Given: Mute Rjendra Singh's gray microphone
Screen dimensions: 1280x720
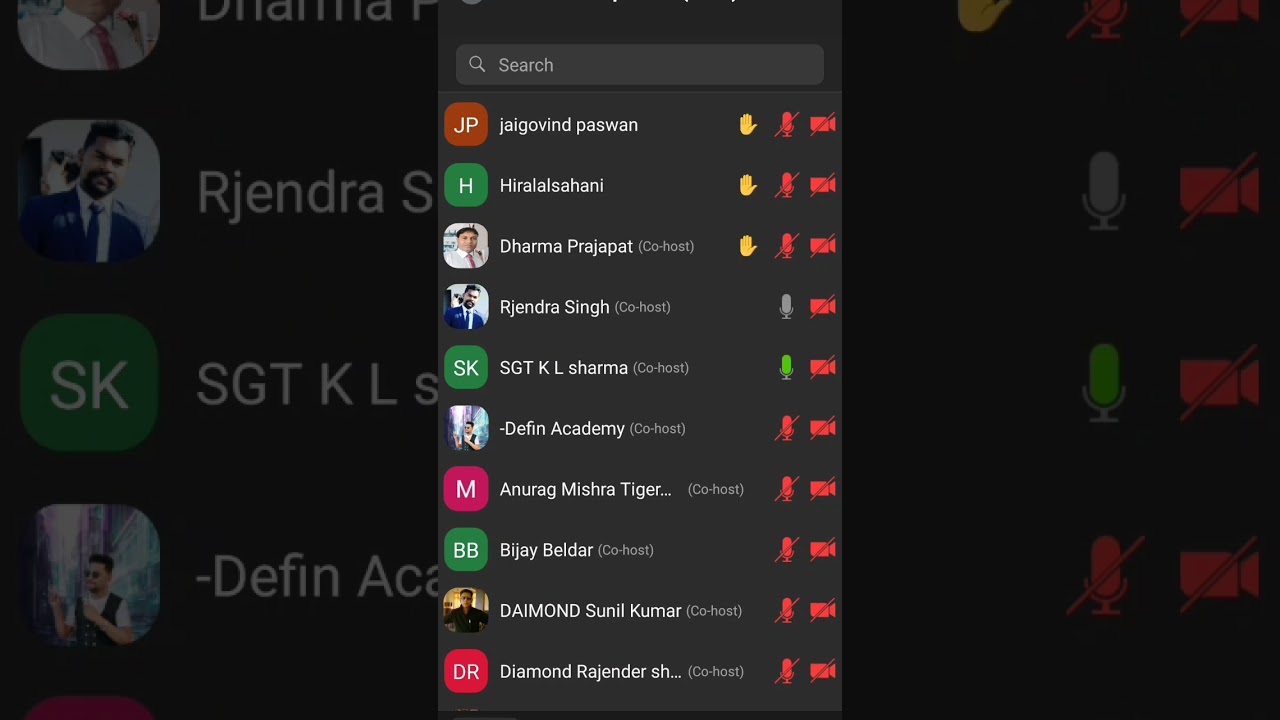Looking at the screenshot, I should pos(786,307).
